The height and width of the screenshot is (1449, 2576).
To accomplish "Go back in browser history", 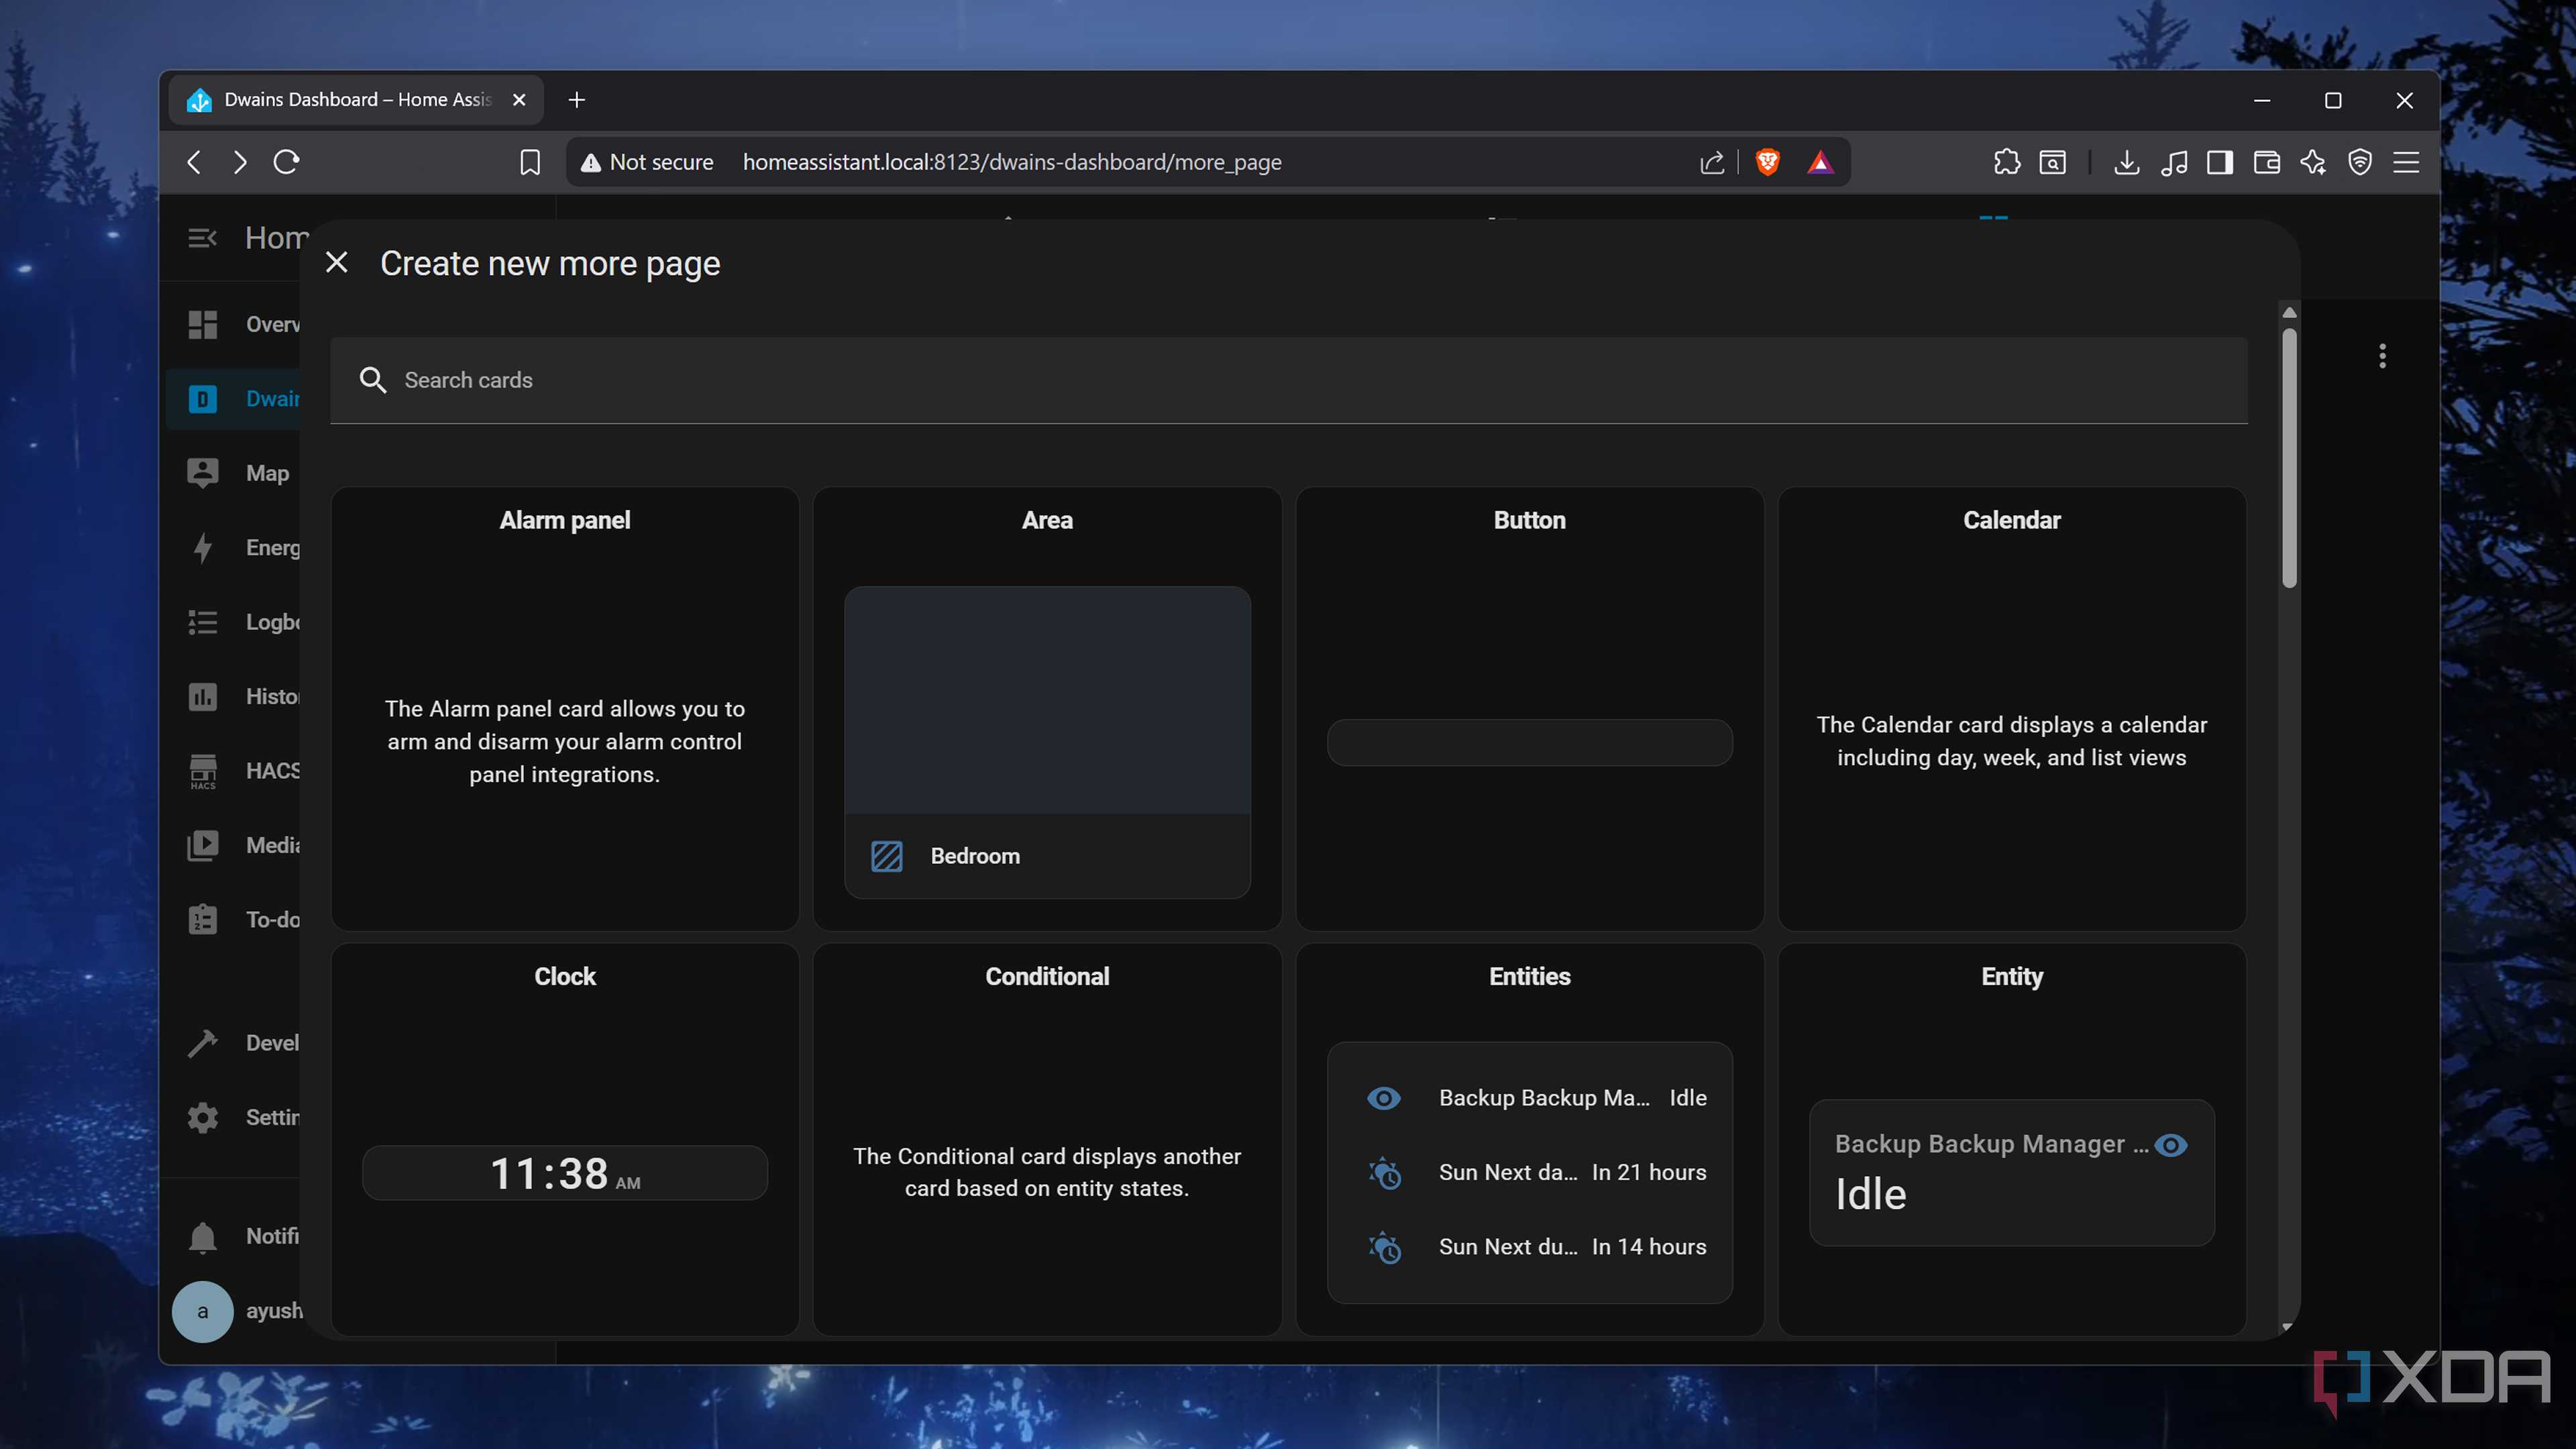I will point(194,162).
